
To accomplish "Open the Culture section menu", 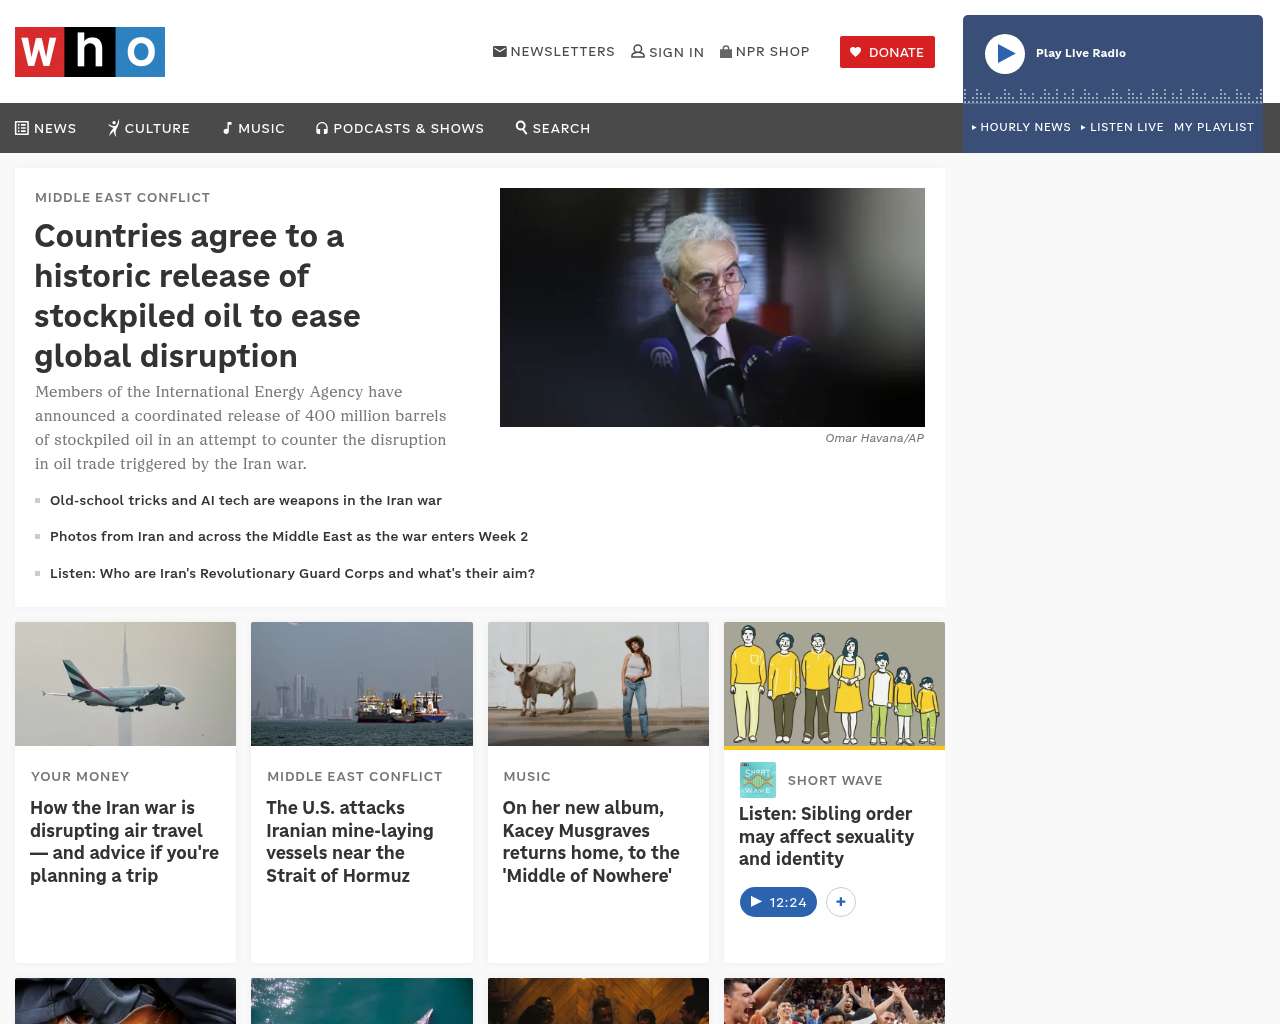I will (149, 128).
